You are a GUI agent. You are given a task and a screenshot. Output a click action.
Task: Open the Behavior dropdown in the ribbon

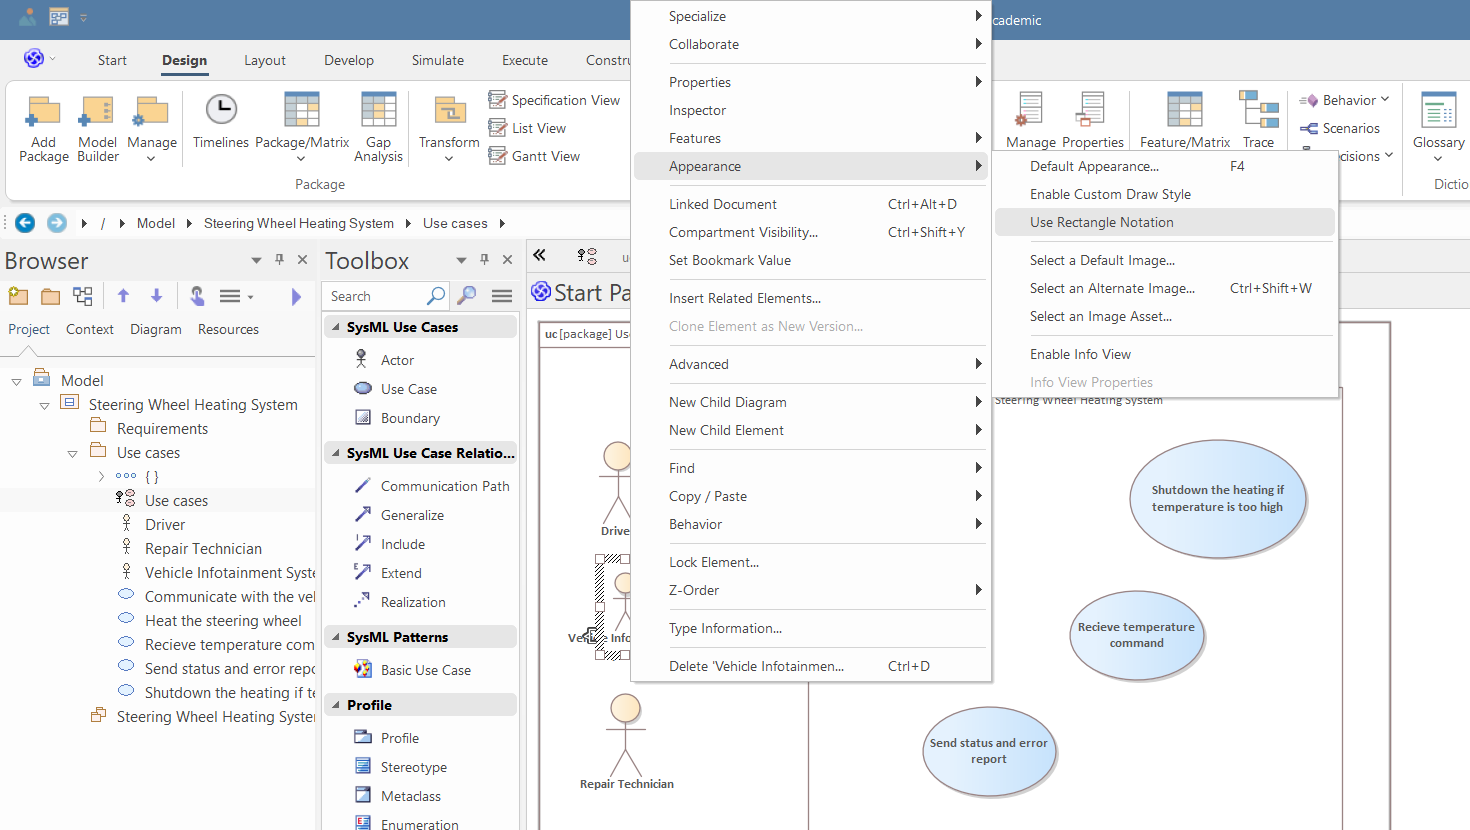point(1344,100)
